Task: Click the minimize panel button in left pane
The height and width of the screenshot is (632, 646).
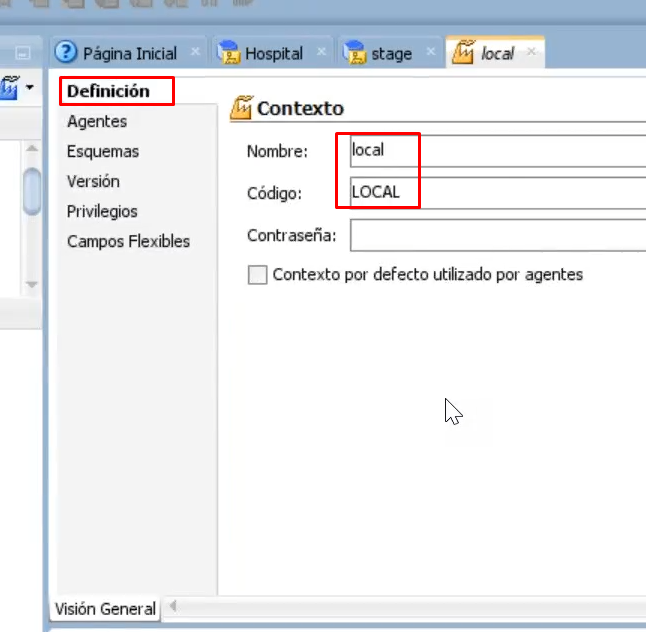Action: 23,53
